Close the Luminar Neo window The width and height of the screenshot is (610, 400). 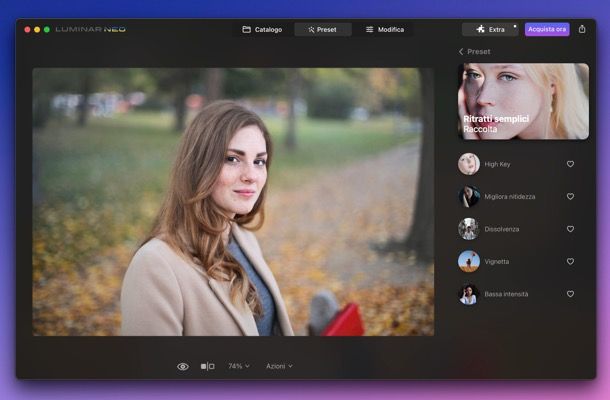pos(27,30)
